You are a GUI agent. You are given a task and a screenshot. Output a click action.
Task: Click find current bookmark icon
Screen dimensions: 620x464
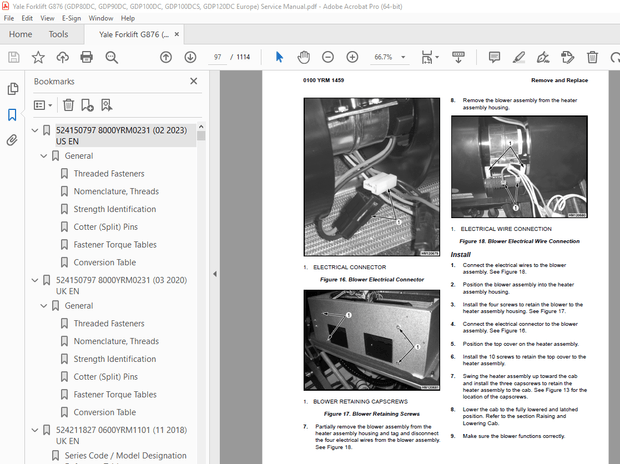coord(107,105)
